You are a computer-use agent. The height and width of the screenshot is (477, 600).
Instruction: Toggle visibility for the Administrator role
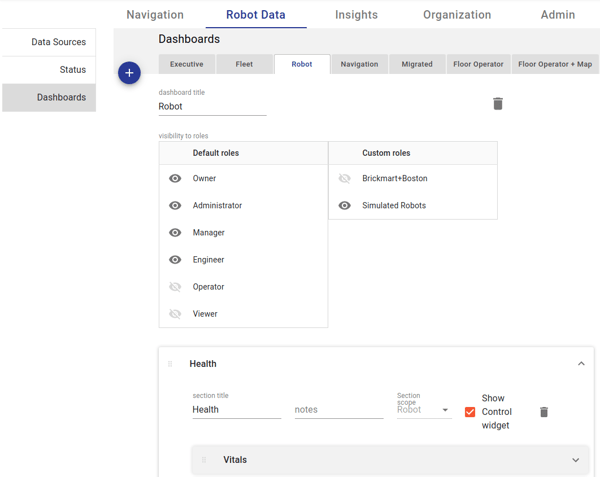point(175,205)
